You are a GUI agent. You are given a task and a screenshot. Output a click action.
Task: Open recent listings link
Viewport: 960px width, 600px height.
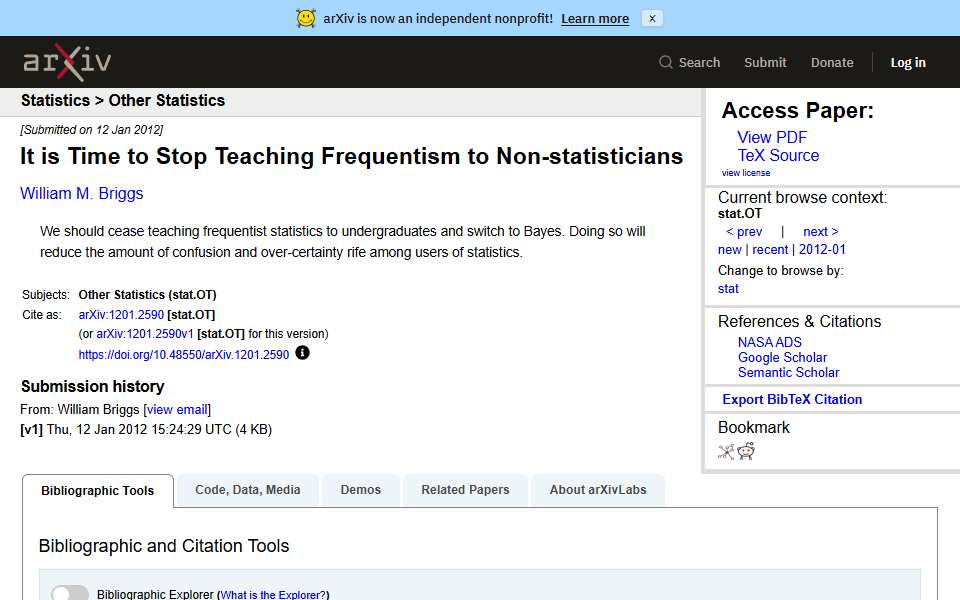pyautogui.click(x=770, y=250)
